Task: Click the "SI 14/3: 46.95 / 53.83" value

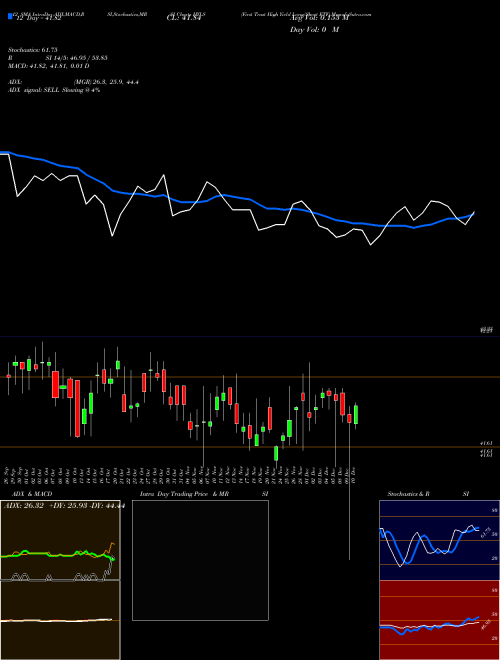Action: point(77,58)
